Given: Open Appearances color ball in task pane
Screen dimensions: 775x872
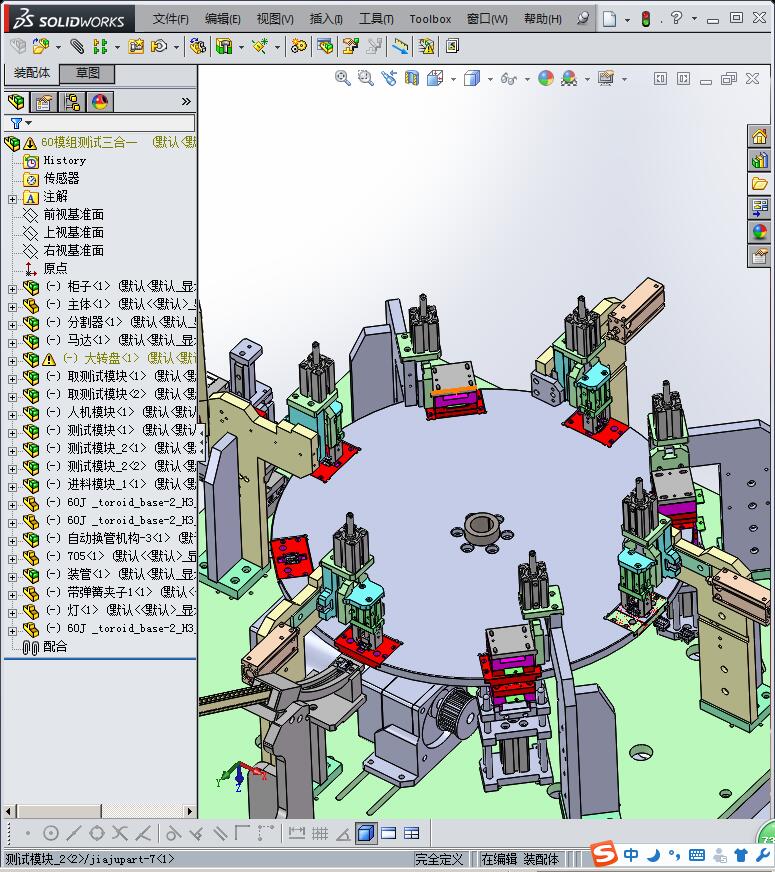Looking at the screenshot, I should pyautogui.click(x=759, y=232).
